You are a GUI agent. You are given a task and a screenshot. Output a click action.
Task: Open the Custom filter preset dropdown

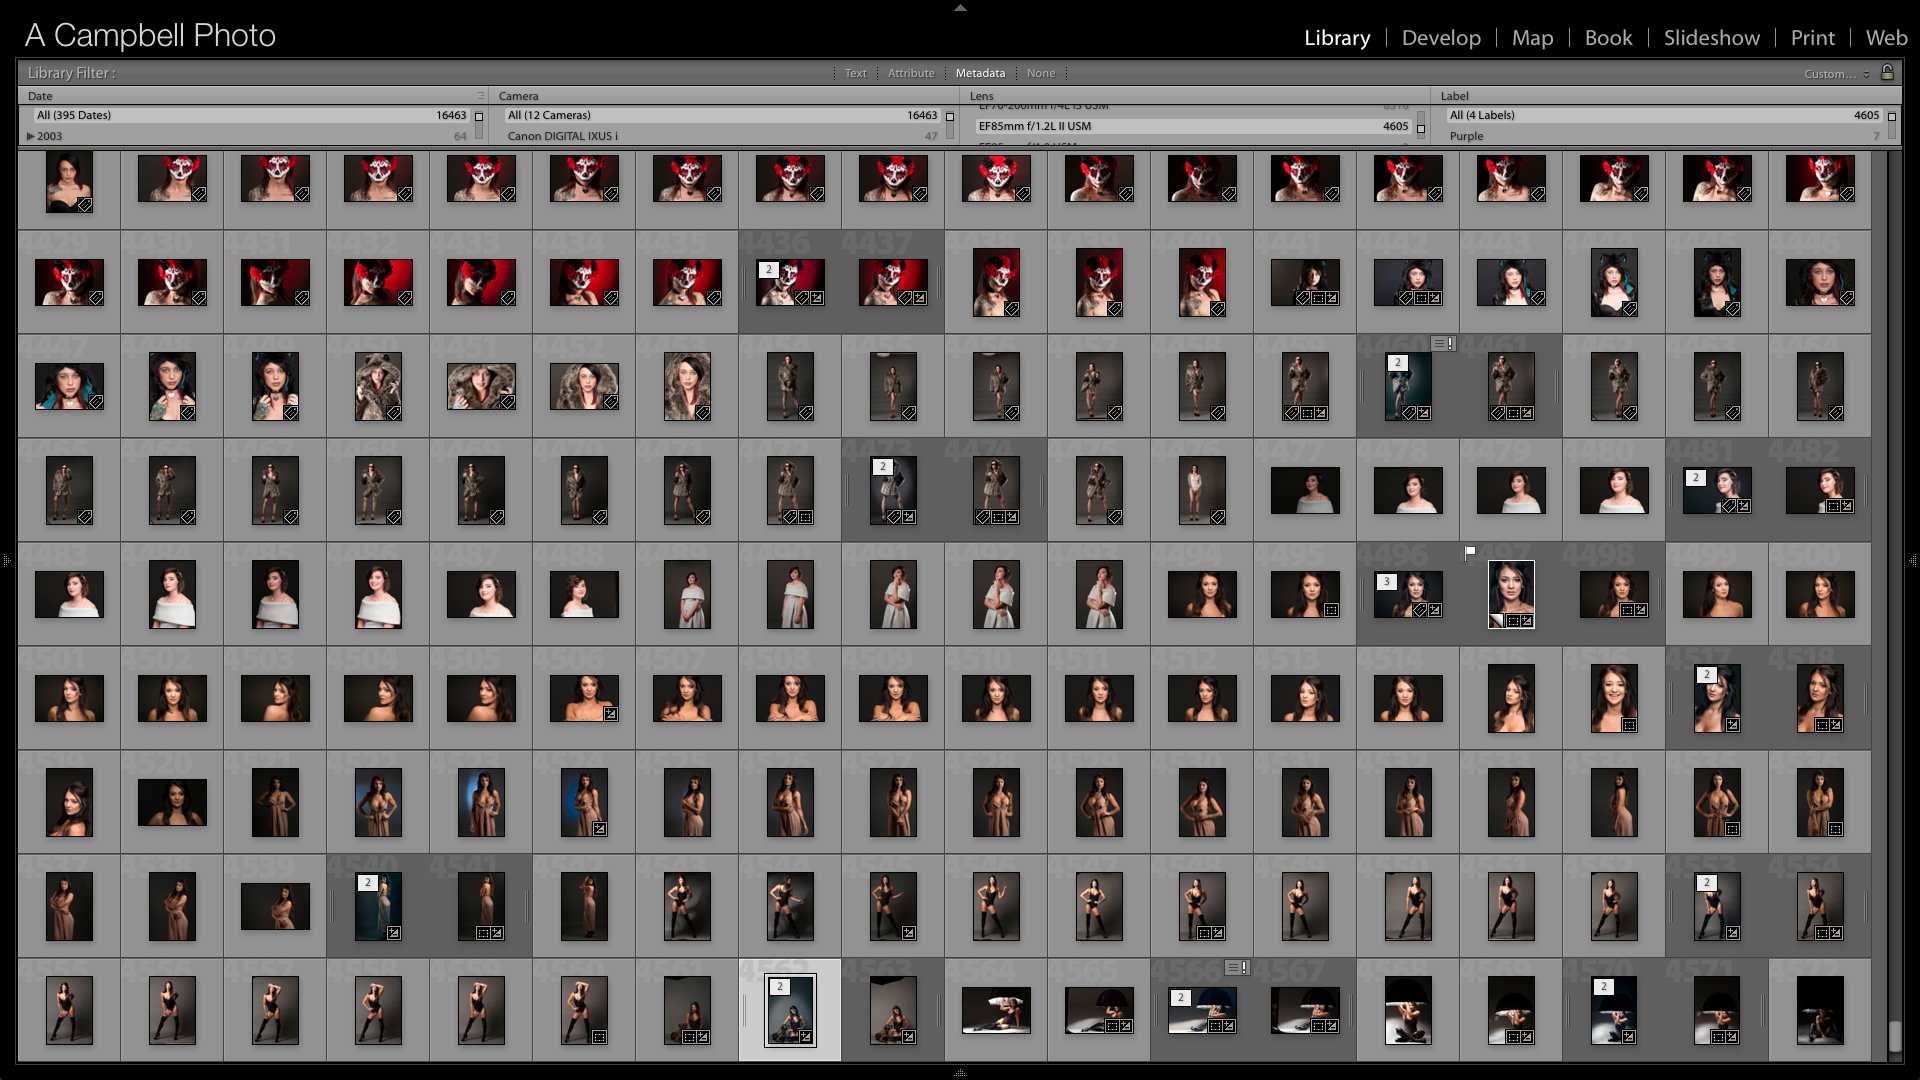click(x=1837, y=74)
